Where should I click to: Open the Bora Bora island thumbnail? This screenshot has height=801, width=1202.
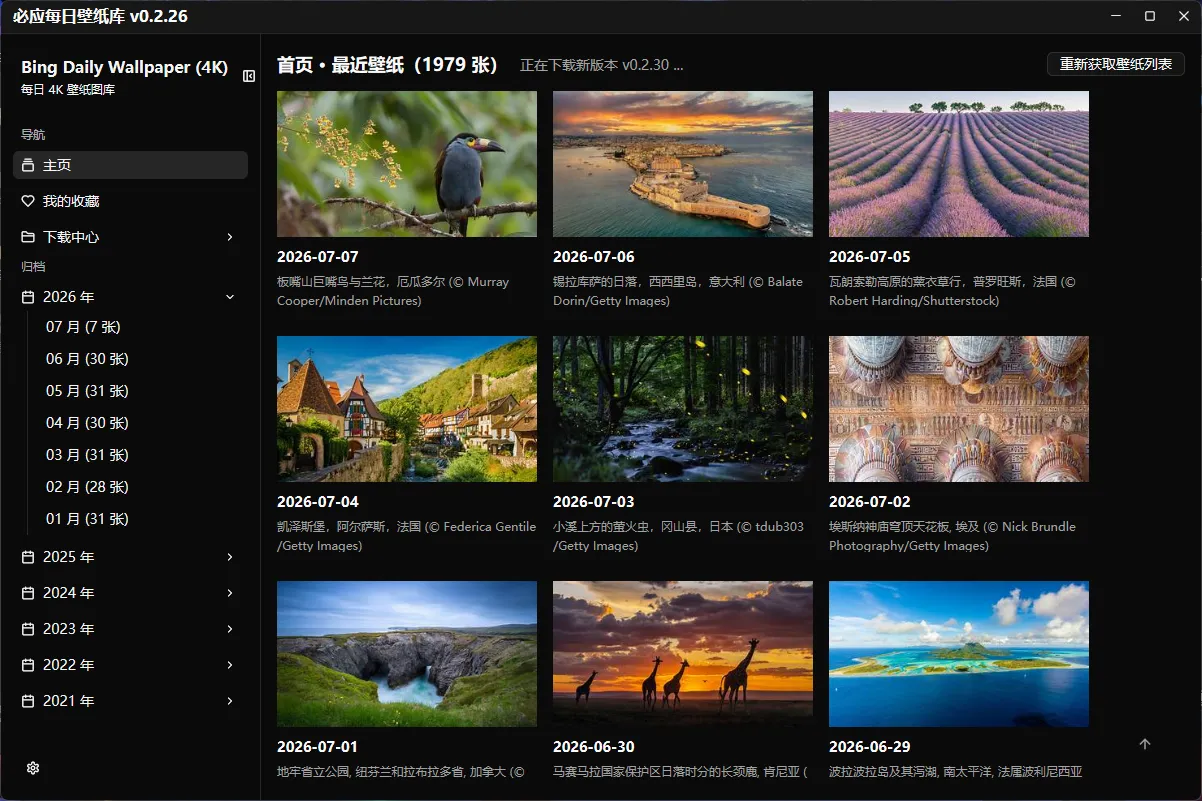click(959, 654)
